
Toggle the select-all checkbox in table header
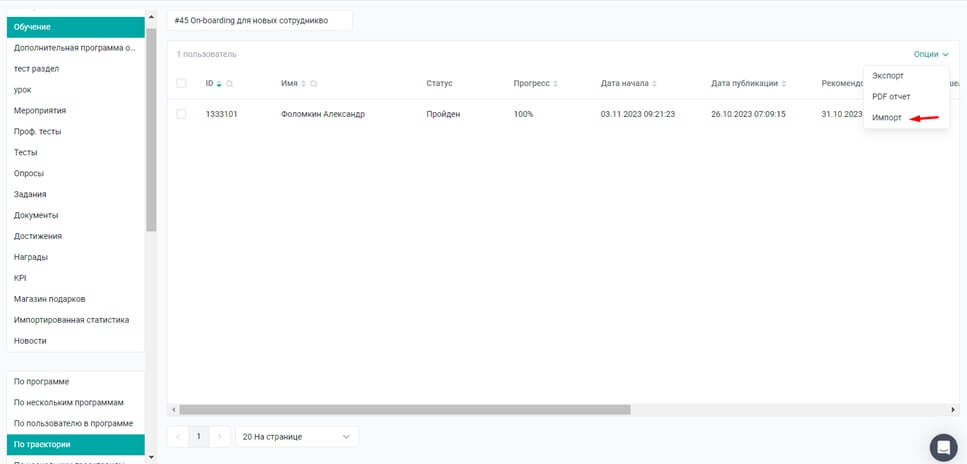[181, 83]
